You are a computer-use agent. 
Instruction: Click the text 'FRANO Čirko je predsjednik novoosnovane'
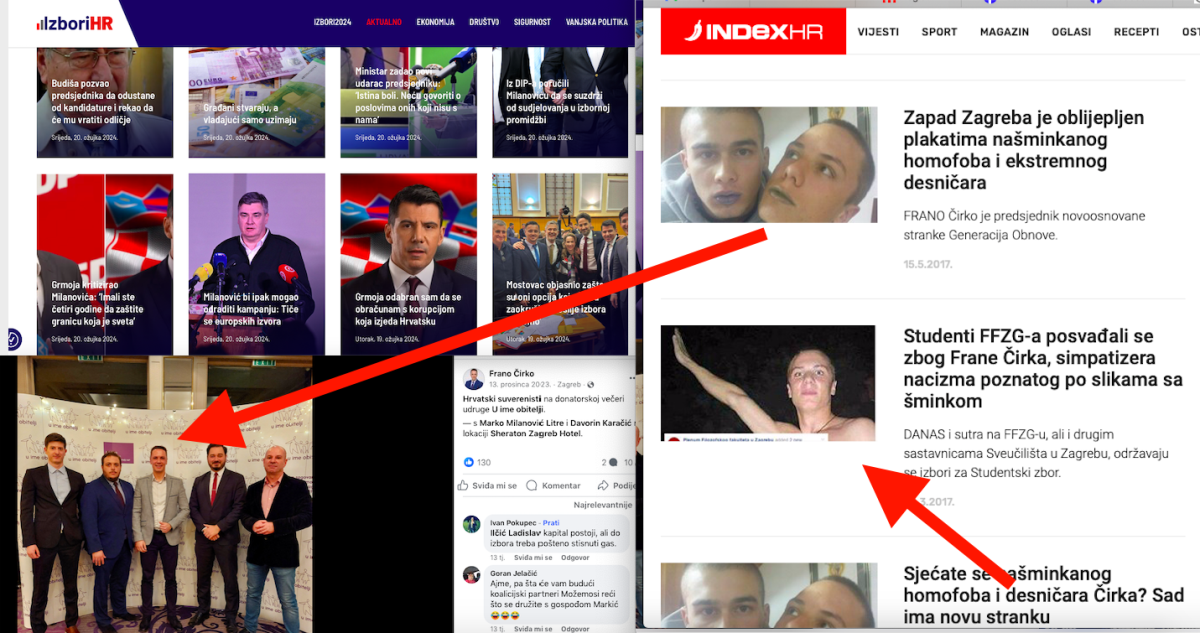[1024, 216]
